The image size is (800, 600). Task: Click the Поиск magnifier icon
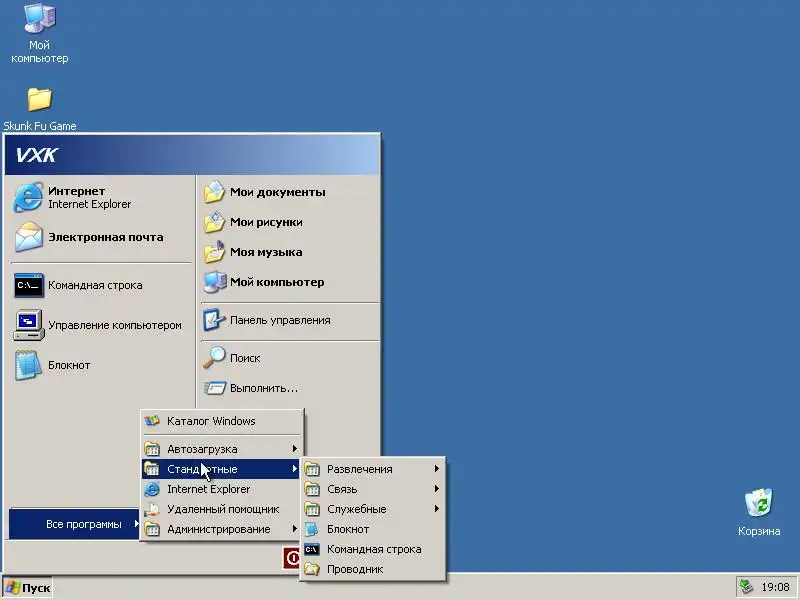coord(214,358)
